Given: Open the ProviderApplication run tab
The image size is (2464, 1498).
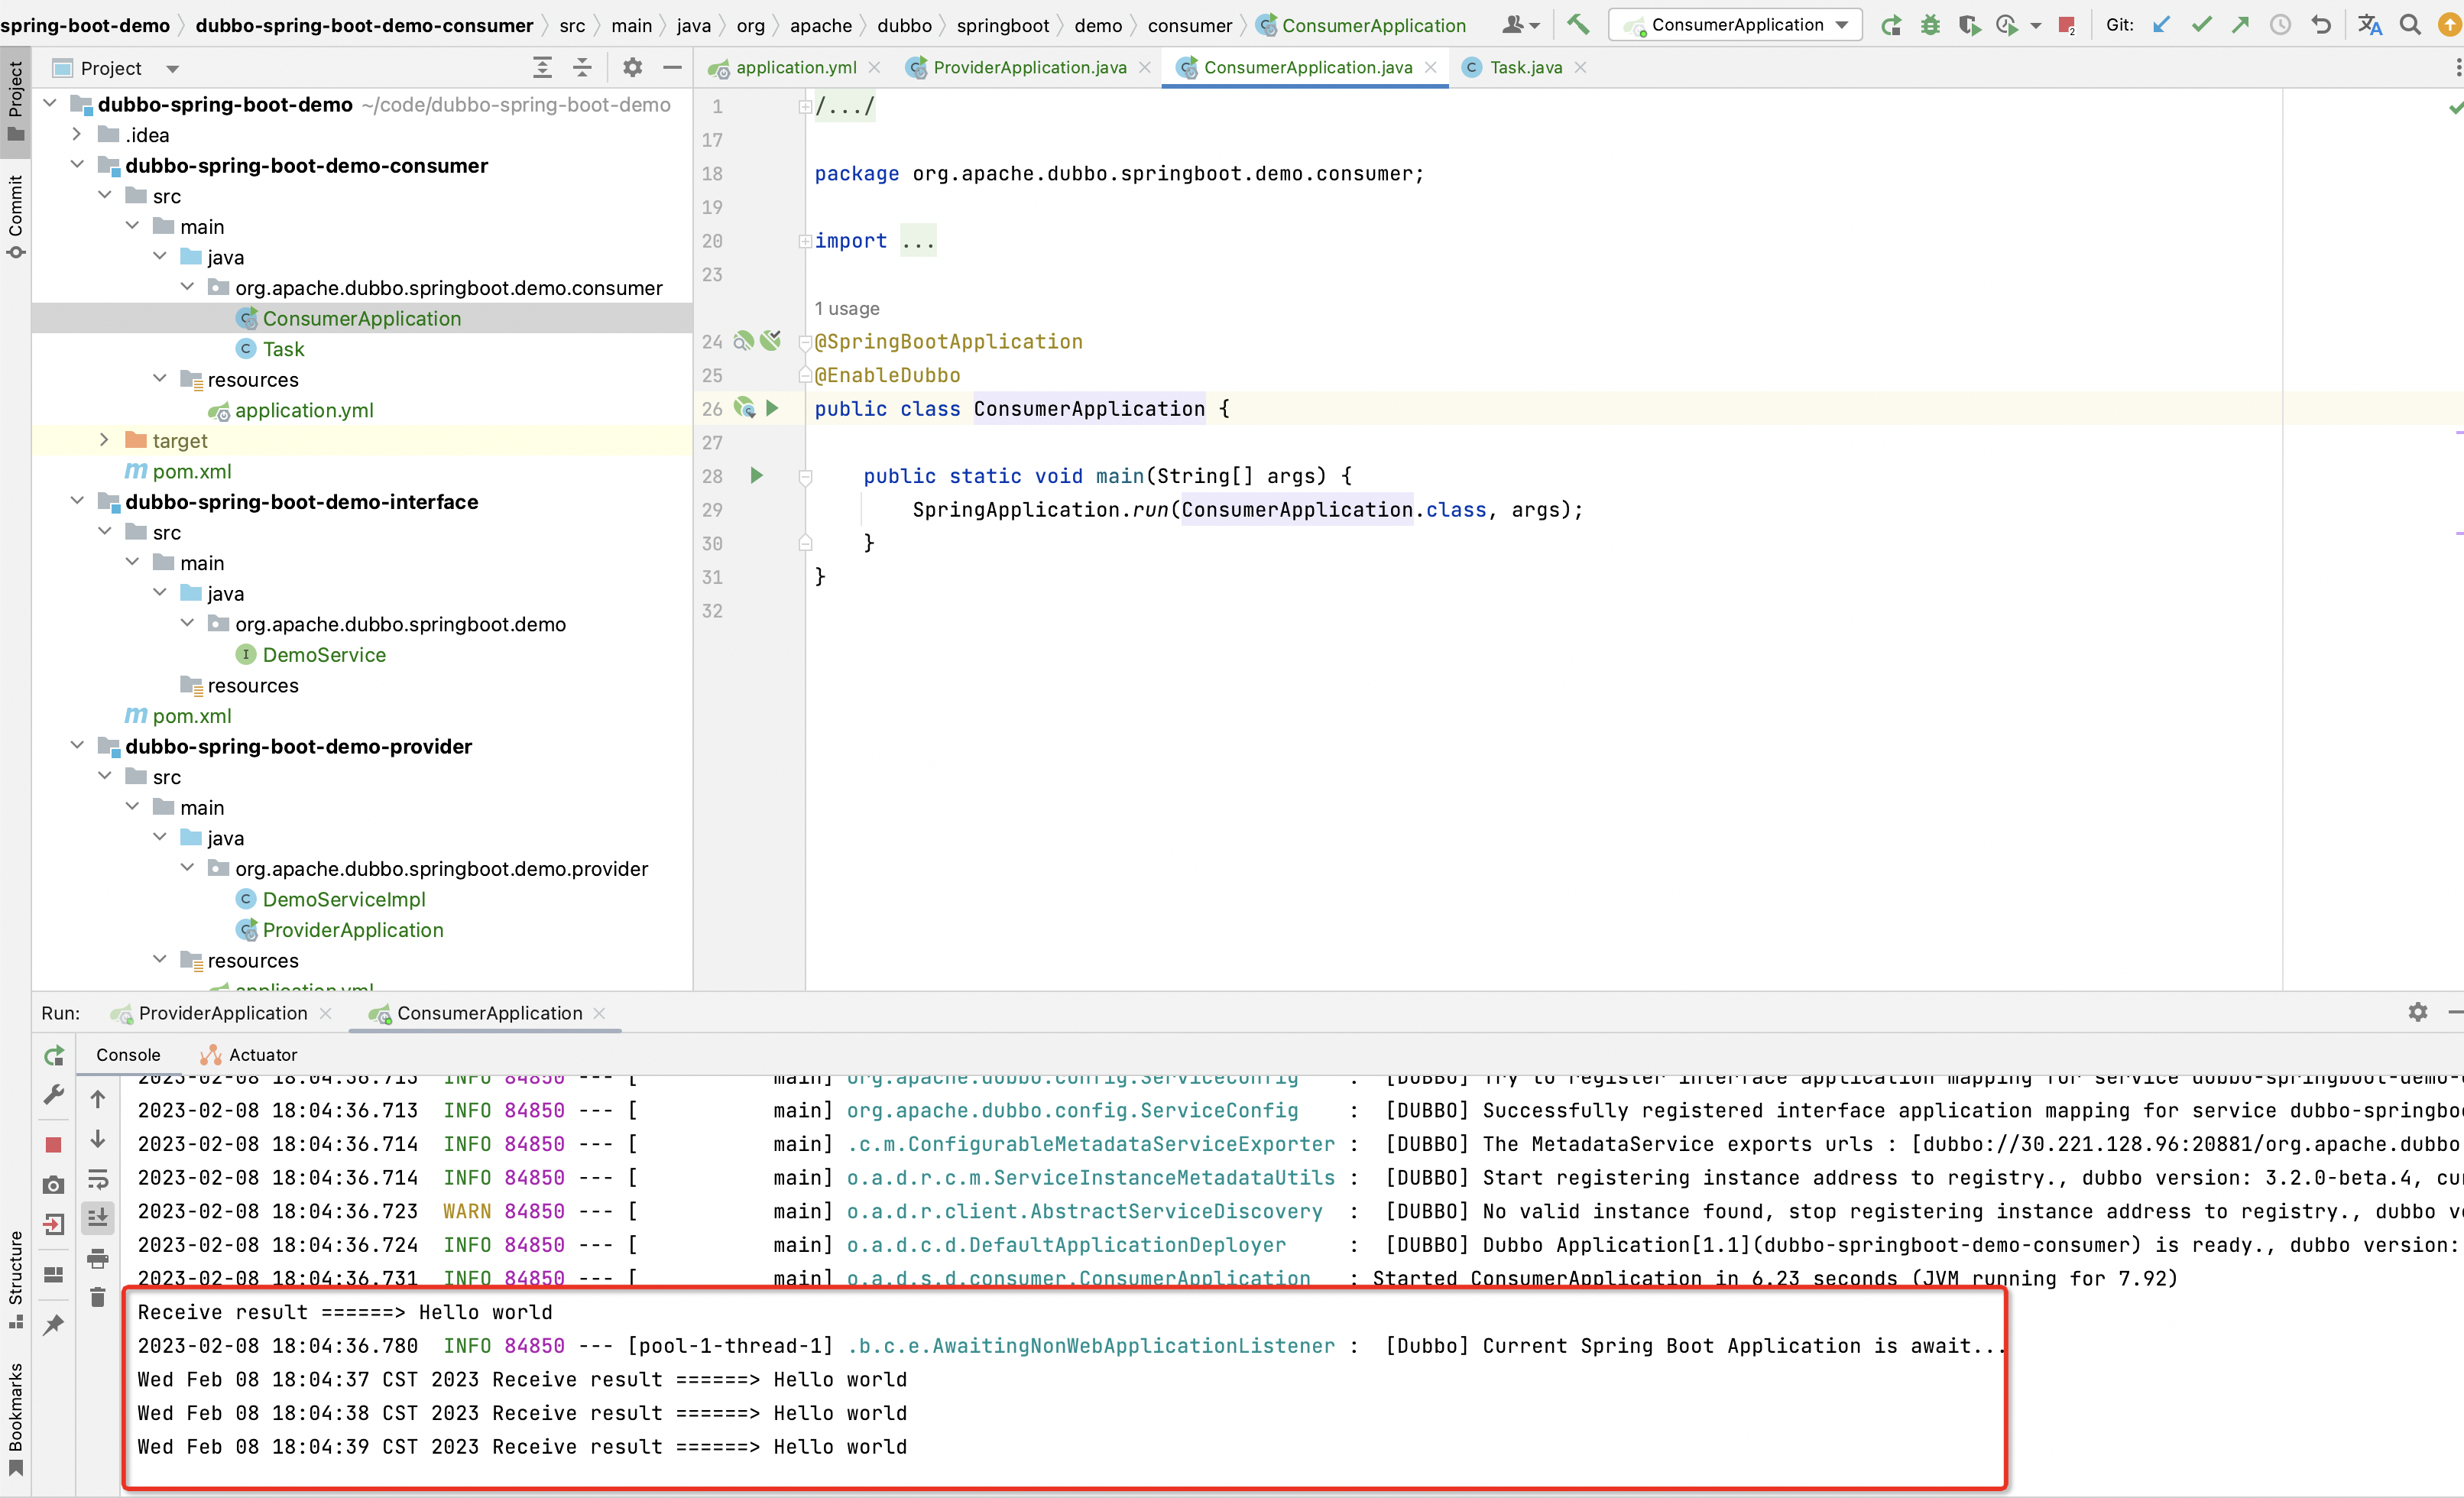Looking at the screenshot, I should point(222,1013).
